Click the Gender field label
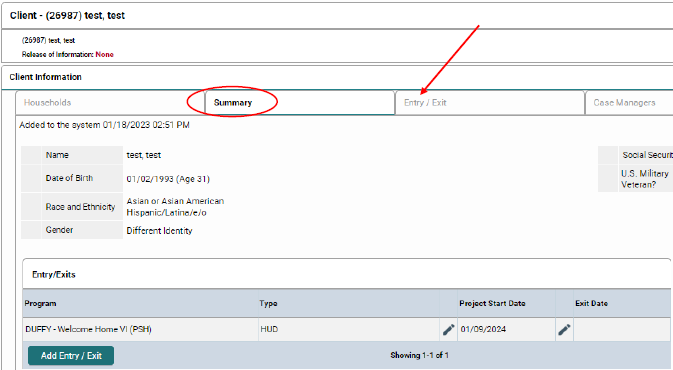Image resolution: width=673 pixels, height=370 pixels. tap(59, 230)
